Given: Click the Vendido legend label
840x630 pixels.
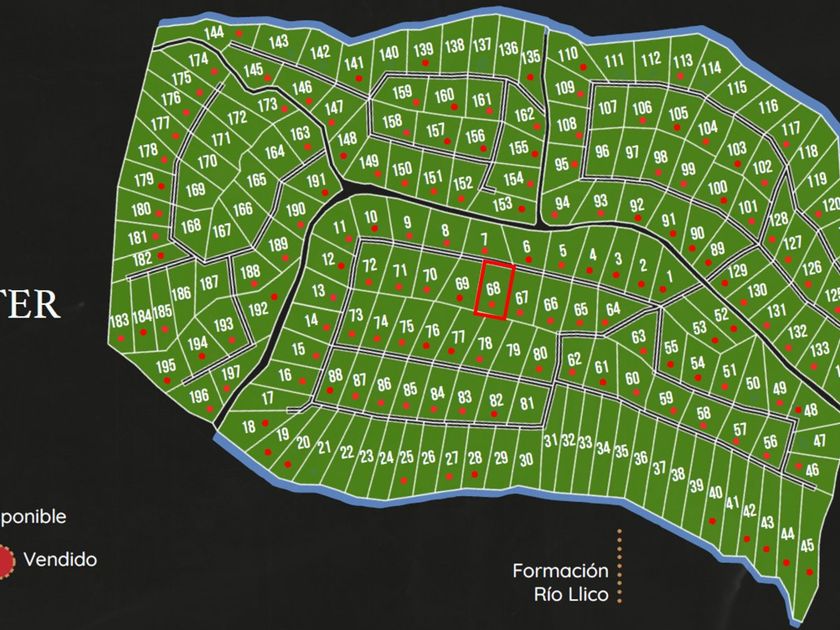Looking at the screenshot, I should point(60,560).
